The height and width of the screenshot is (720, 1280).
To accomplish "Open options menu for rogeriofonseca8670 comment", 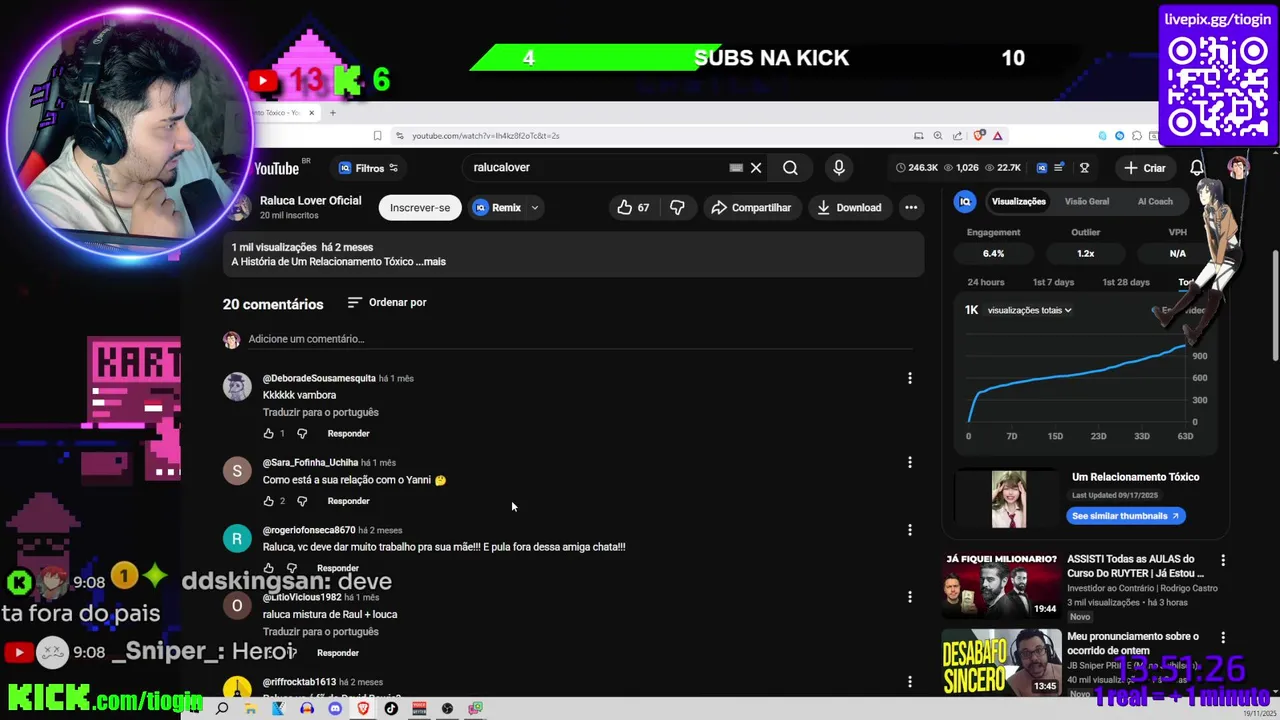I will point(909,530).
